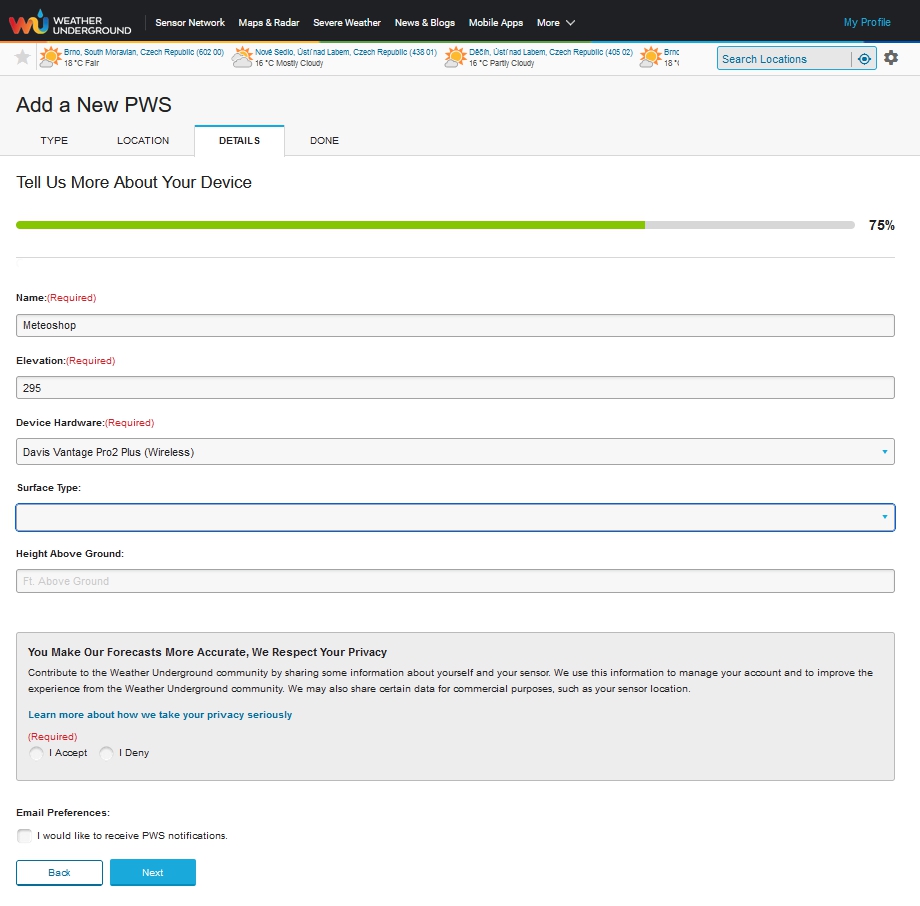Click the locate me target icon

pyautogui.click(x=864, y=59)
